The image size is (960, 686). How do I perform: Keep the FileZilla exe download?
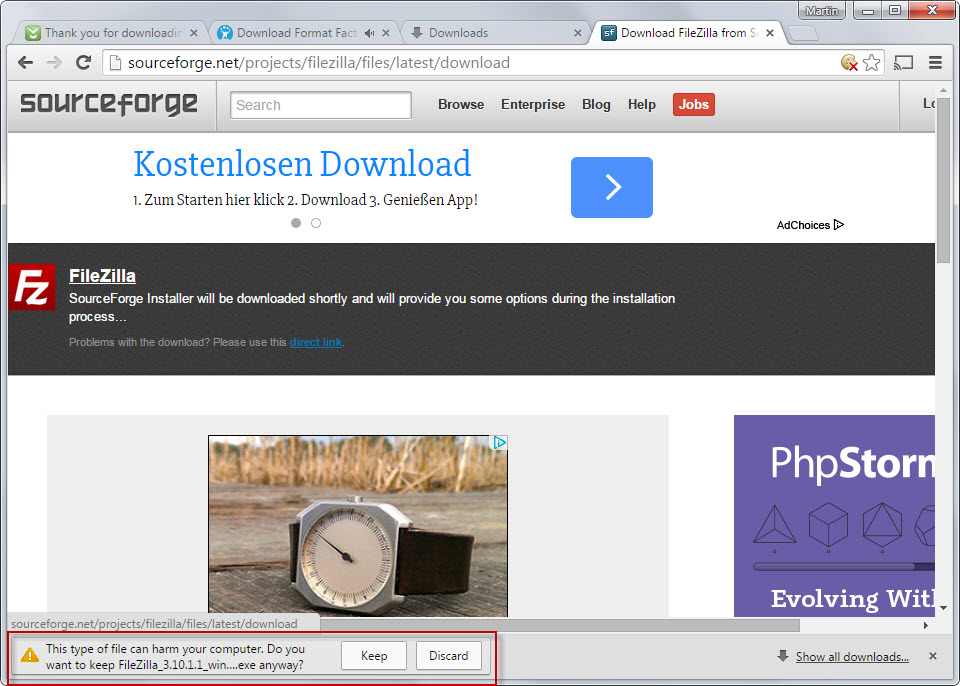click(373, 655)
